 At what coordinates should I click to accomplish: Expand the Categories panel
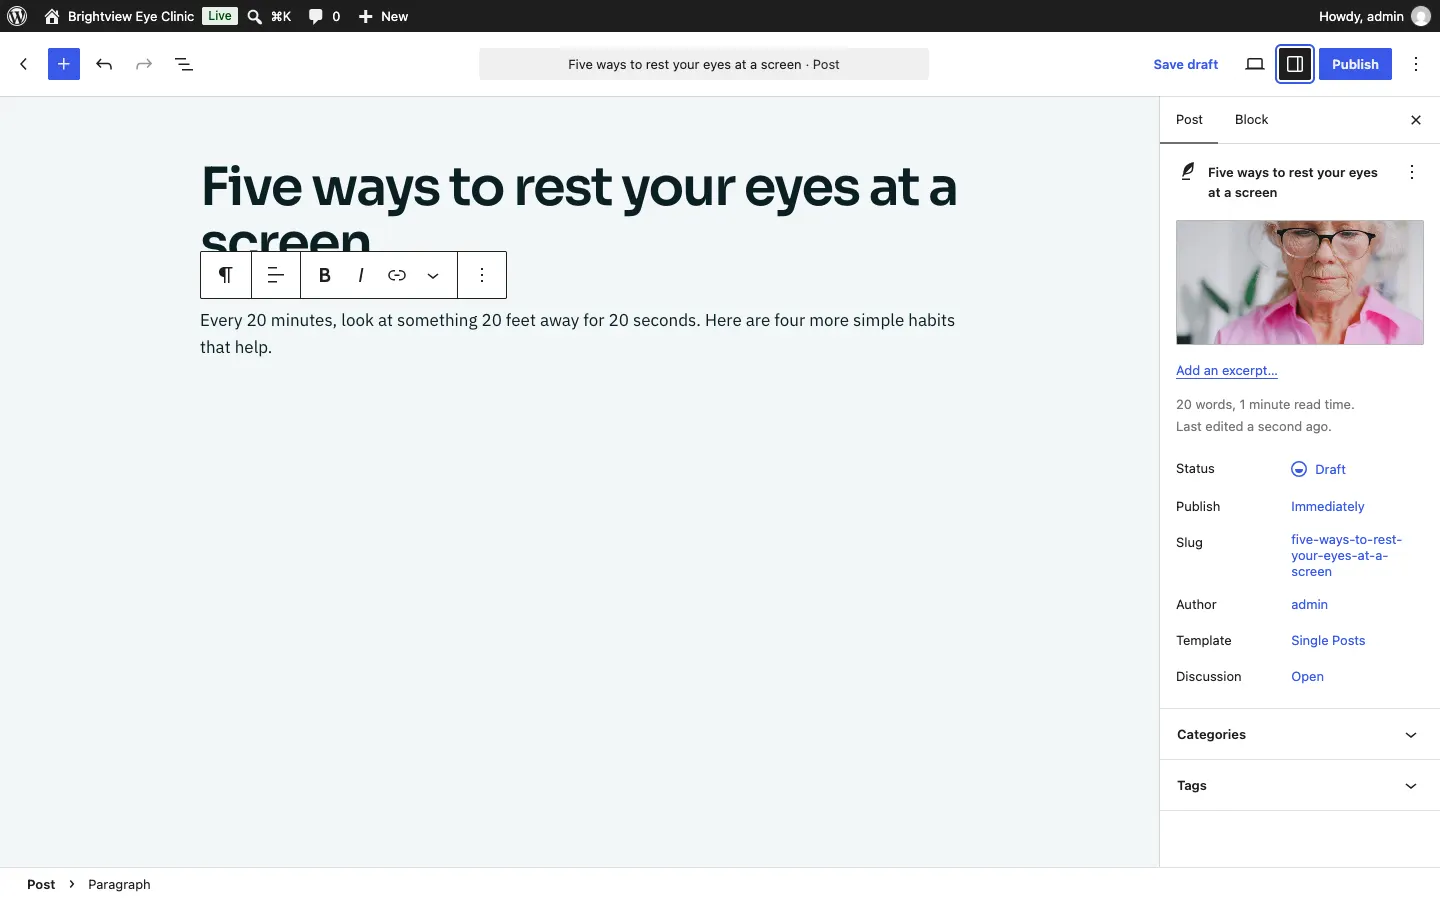tap(1300, 735)
